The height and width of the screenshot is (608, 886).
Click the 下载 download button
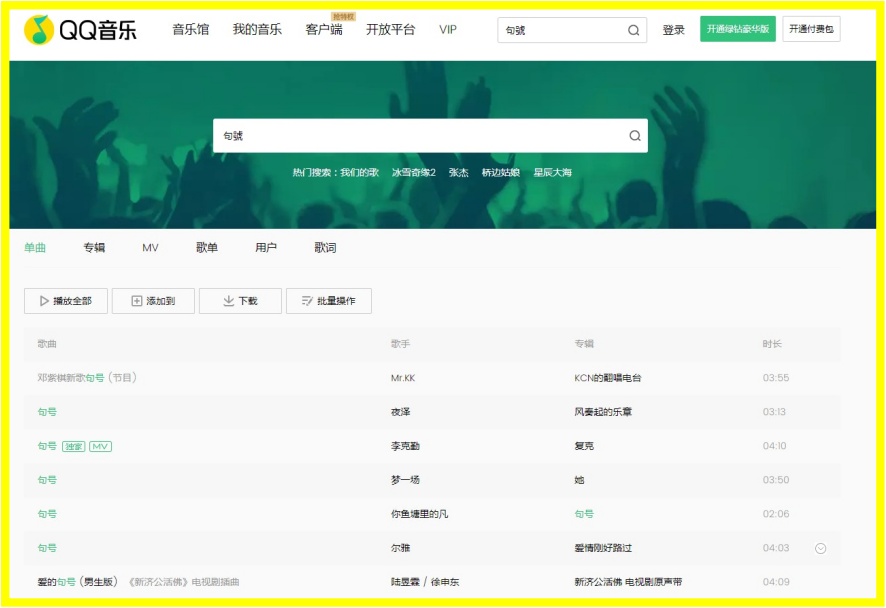(240, 301)
